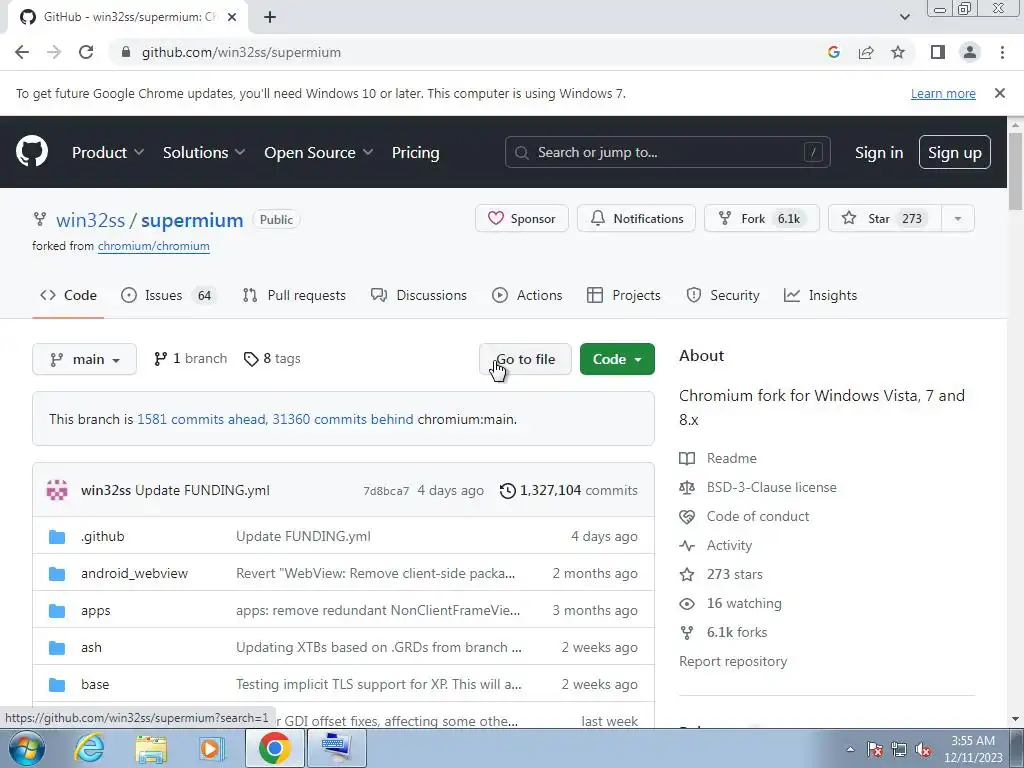Switch to the Pull requests tab
Image resolution: width=1024 pixels, height=768 pixels.
click(x=294, y=295)
